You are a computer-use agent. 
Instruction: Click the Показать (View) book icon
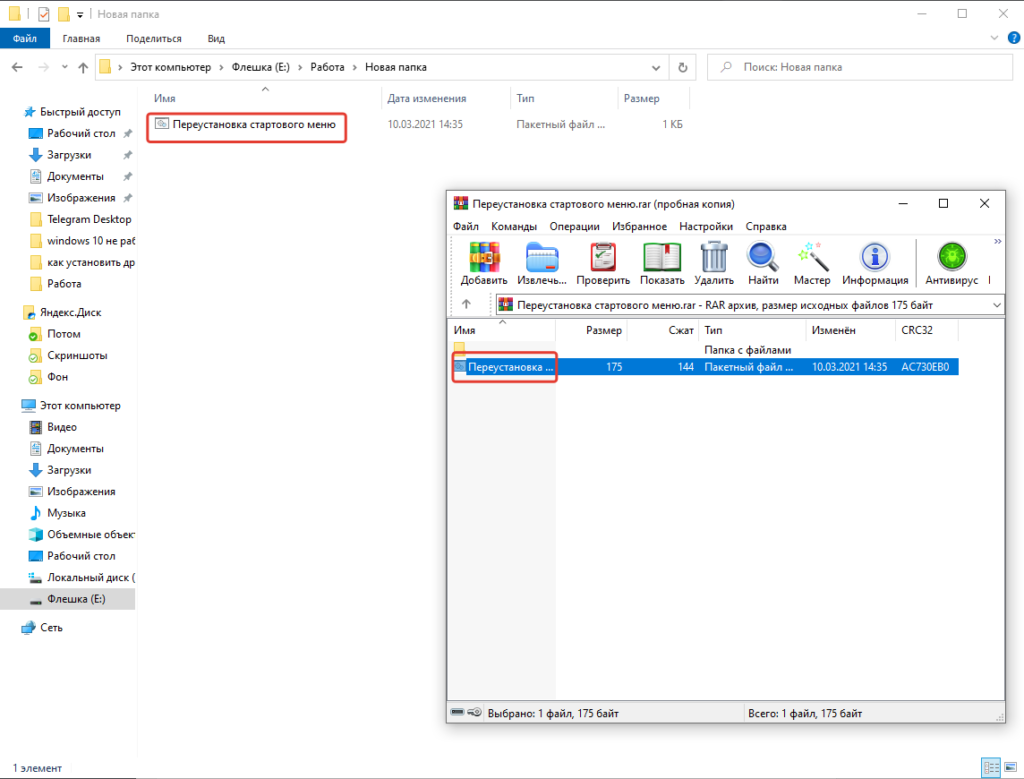click(661, 262)
